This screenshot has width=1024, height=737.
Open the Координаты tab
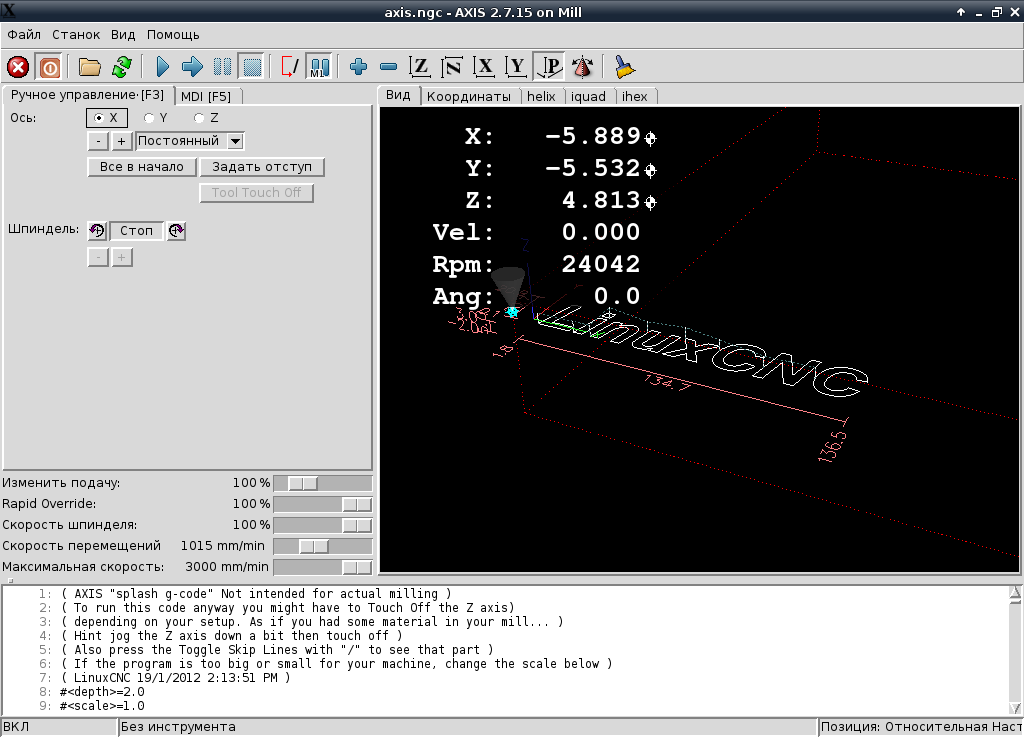point(468,96)
